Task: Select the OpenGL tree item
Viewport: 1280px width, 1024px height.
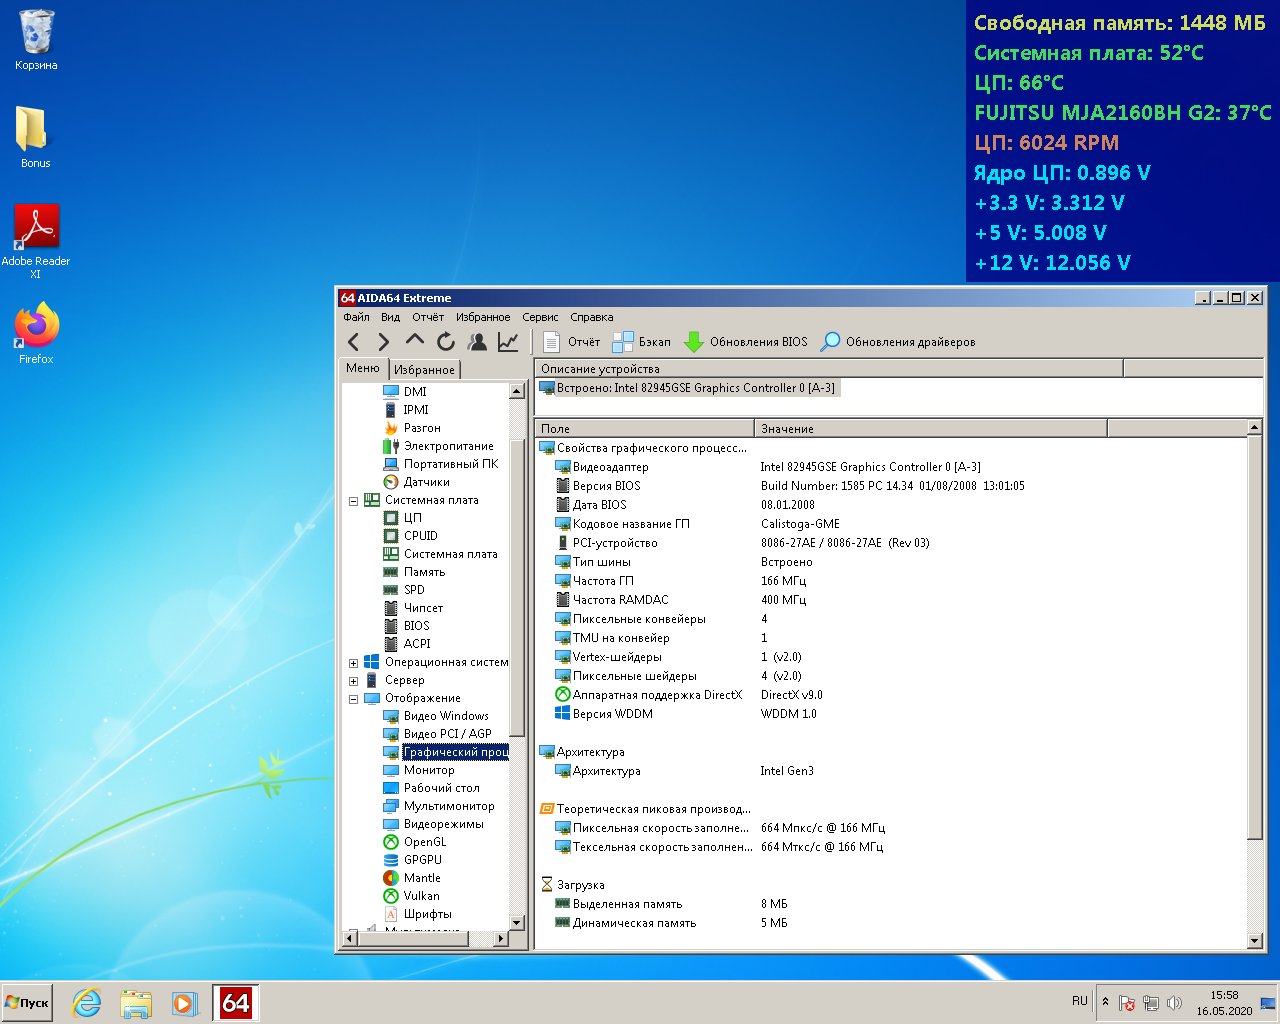Action: click(x=425, y=842)
